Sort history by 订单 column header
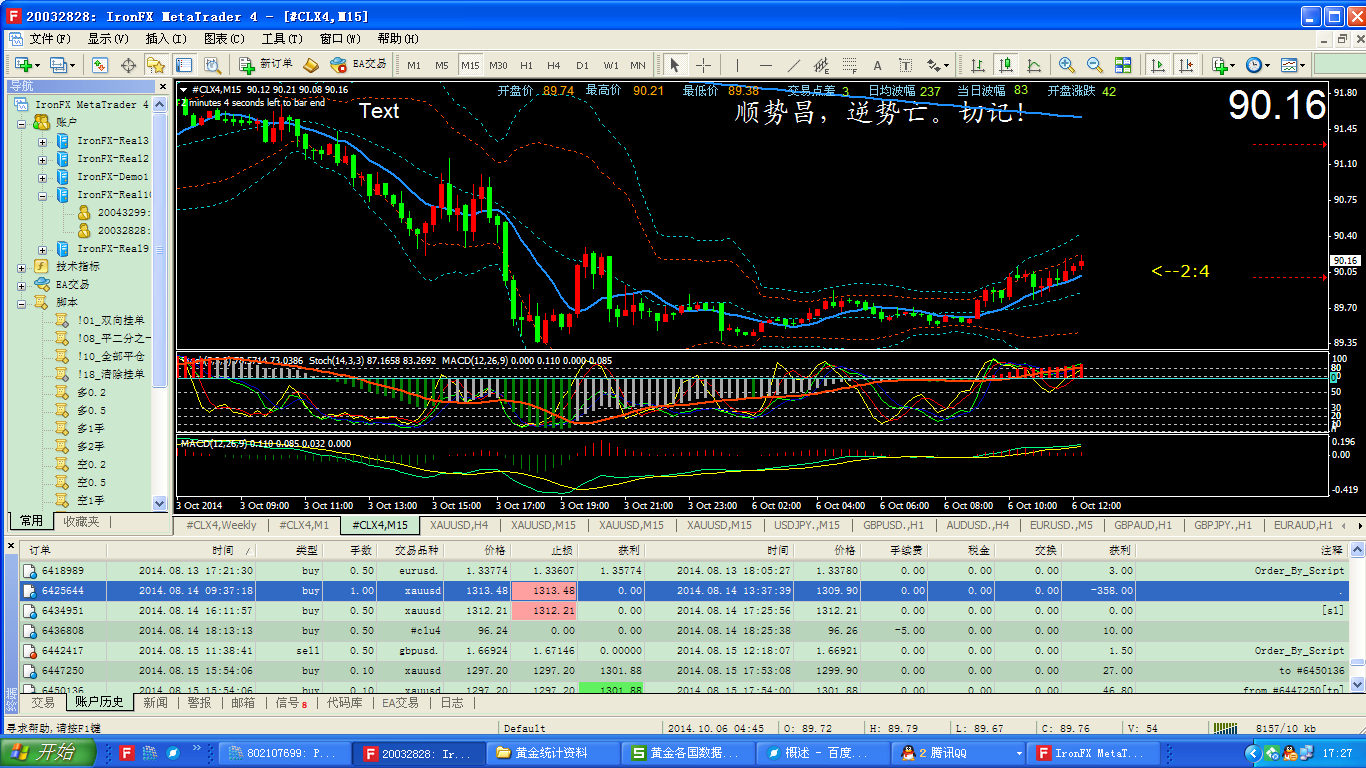The width and height of the screenshot is (1366, 768). 64,550
